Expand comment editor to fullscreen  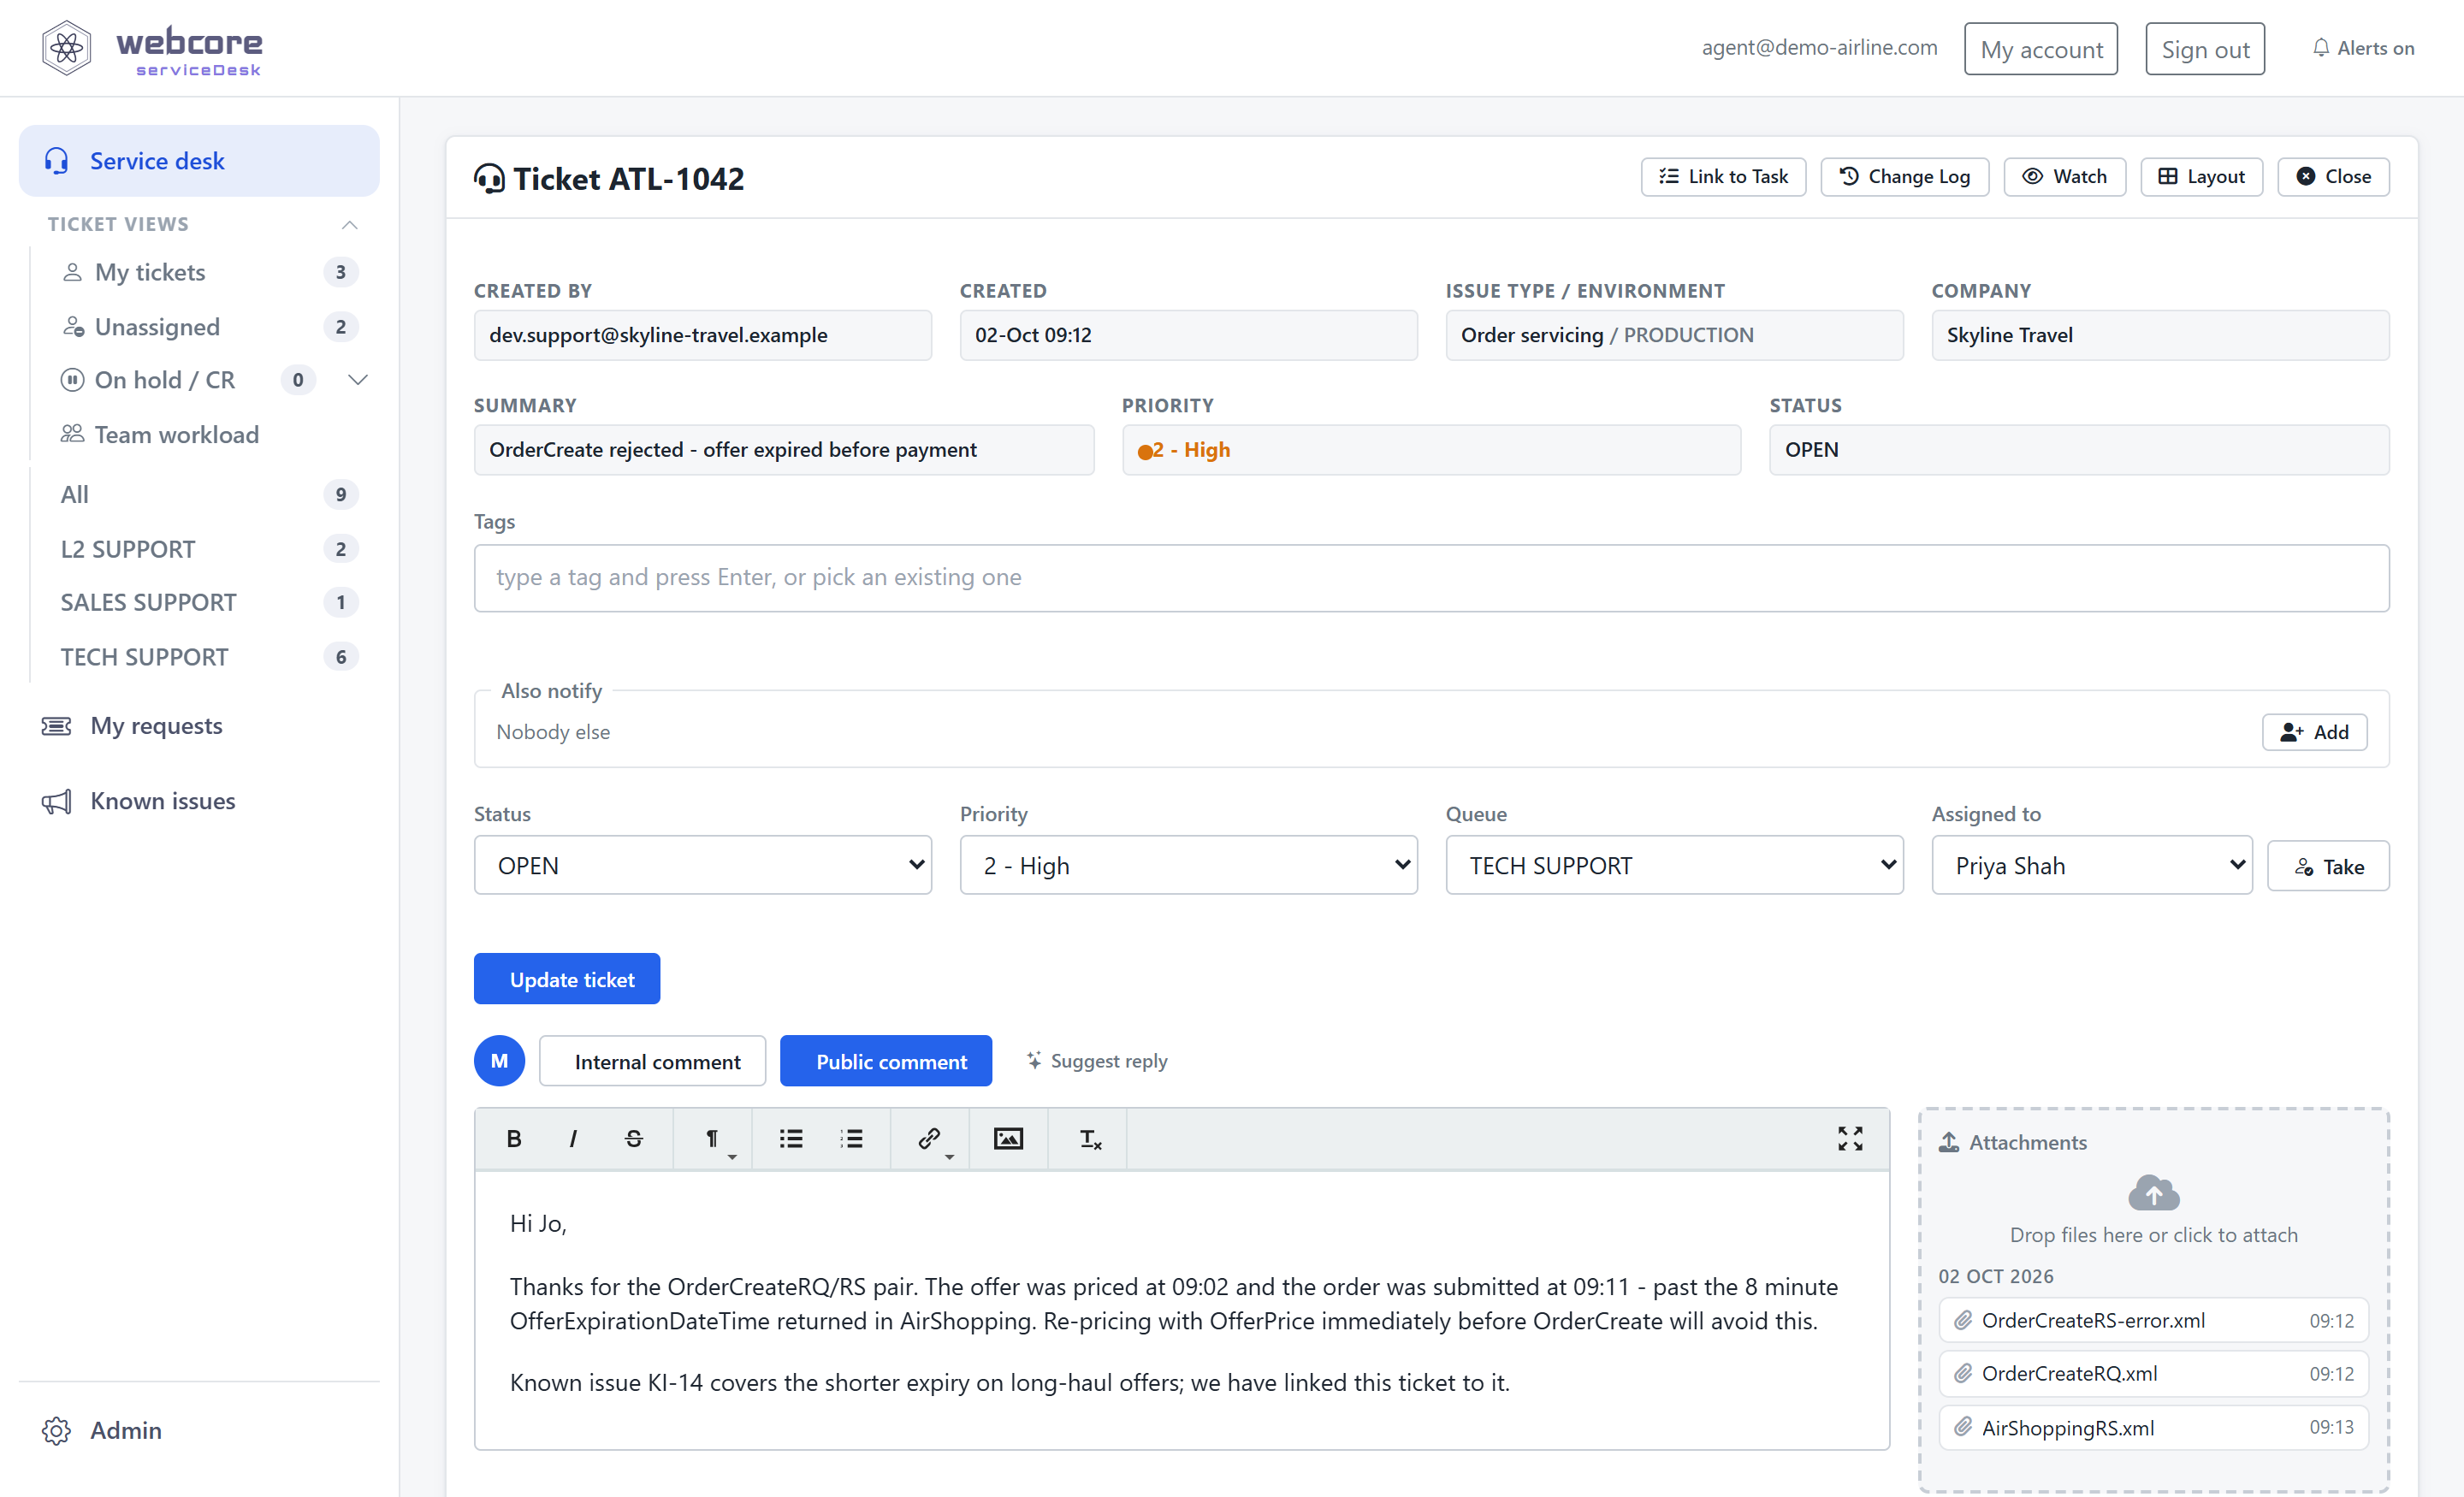click(x=1850, y=1138)
